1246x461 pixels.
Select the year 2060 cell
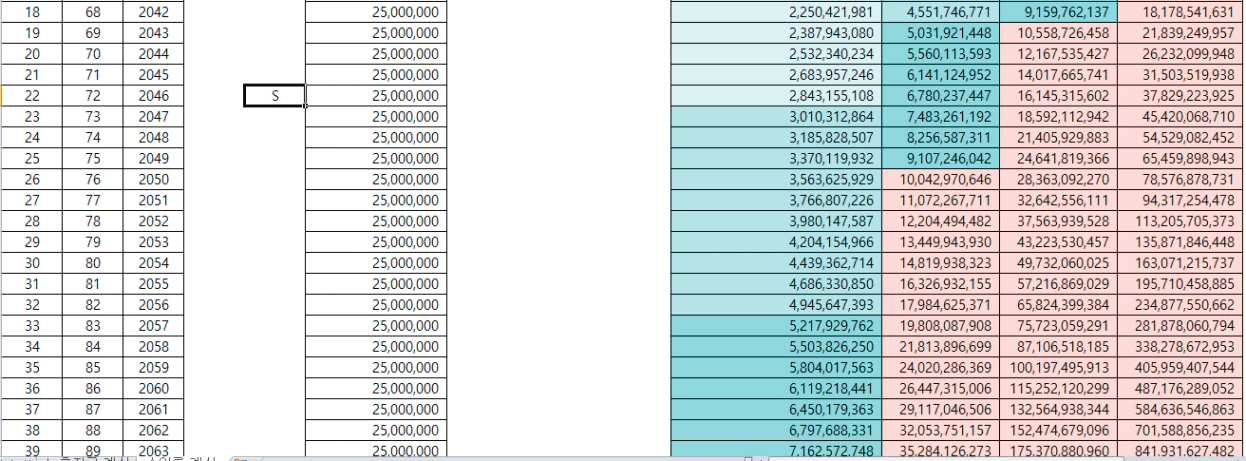click(x=154, y=388)
